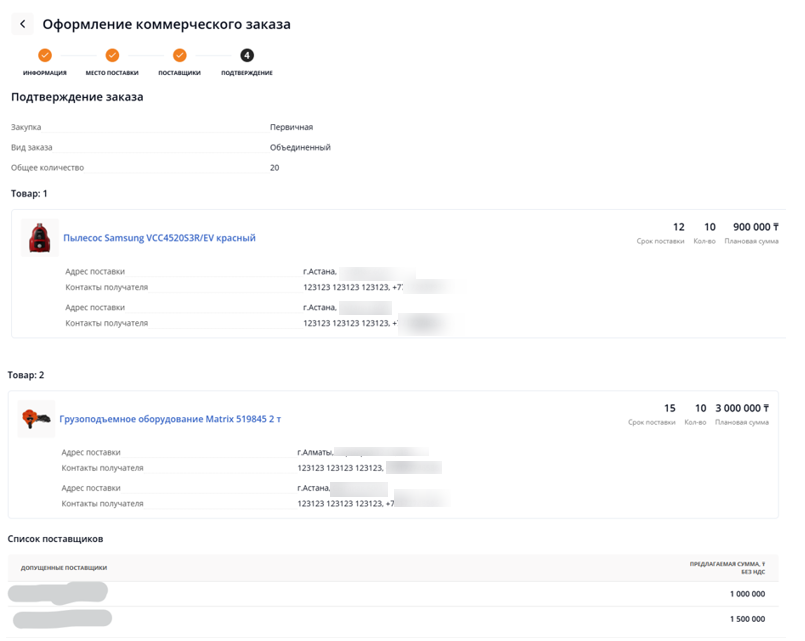Click the Место поставки step checkmark icon
Image resolution: width=805 pixels, height=641 pixels.
112,56
